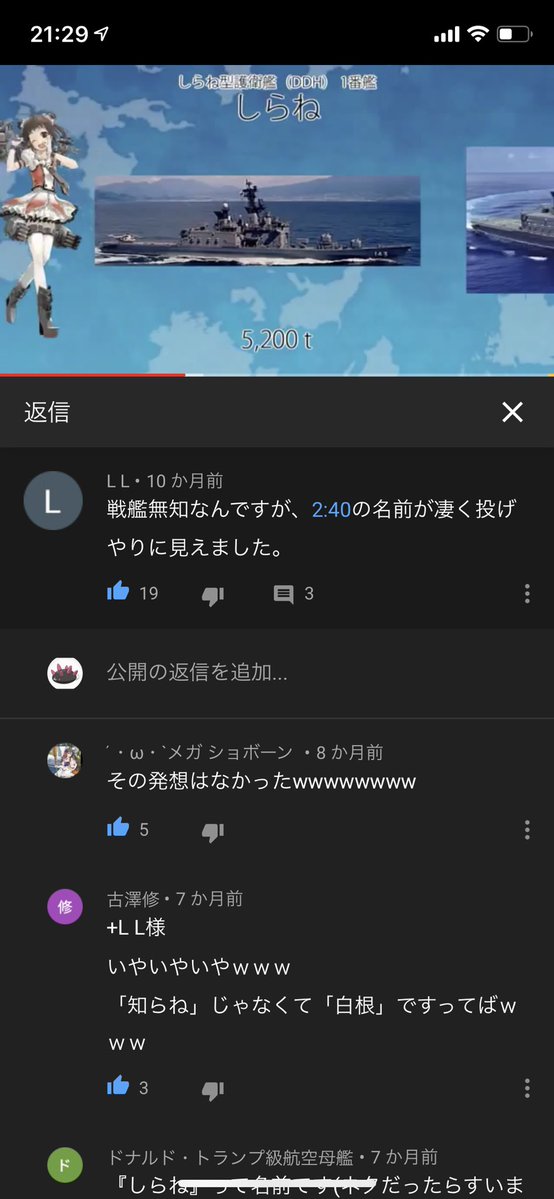Screen dimensions: 554x1199
Task: Close the replies panel with the X
Action: [512, 412]
